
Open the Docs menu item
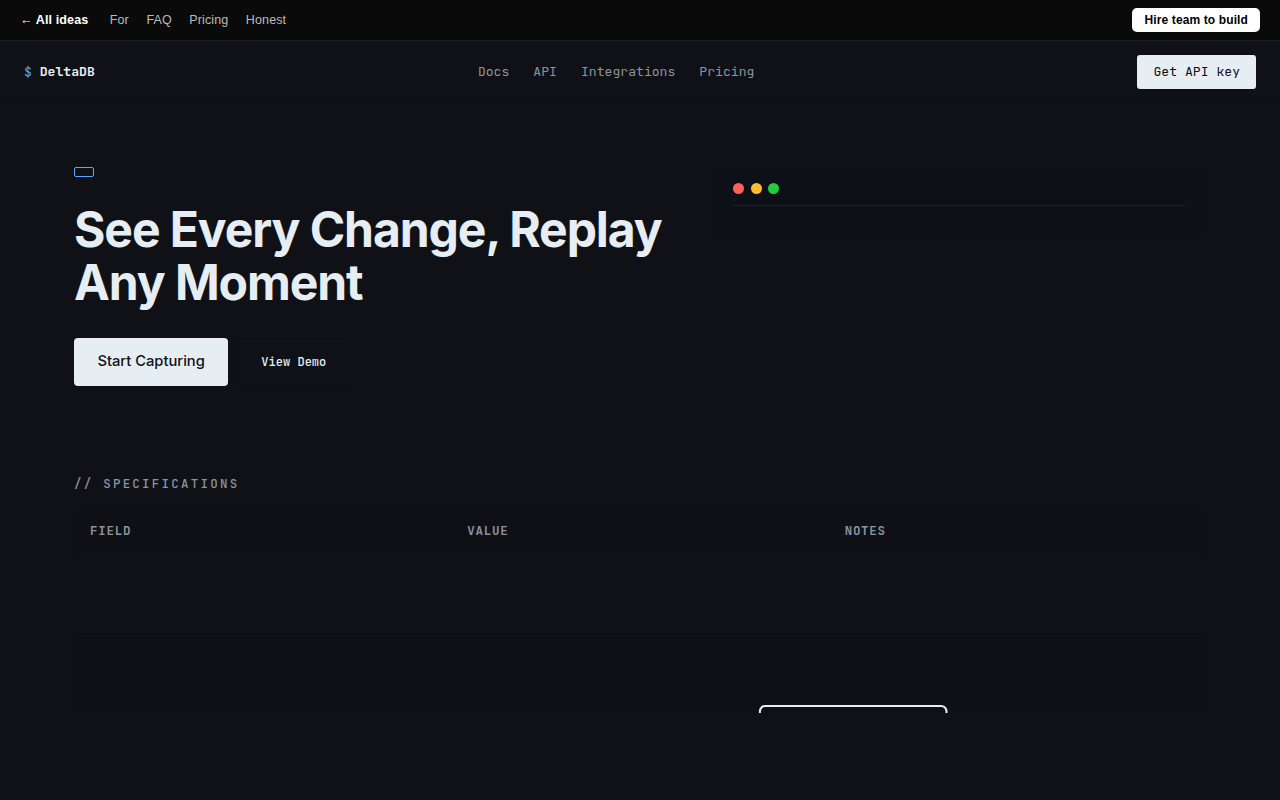pyautogui.click(x=493, y=72)
